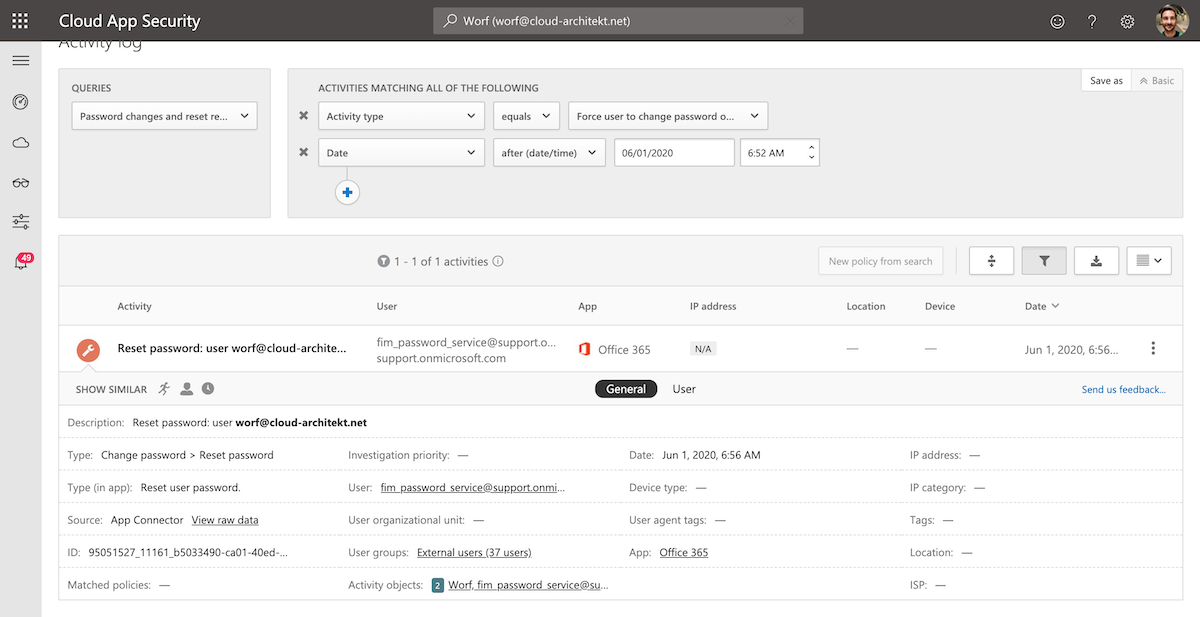Select the General tab
This screenshot has height=617, width=1200.
(626, 389)
